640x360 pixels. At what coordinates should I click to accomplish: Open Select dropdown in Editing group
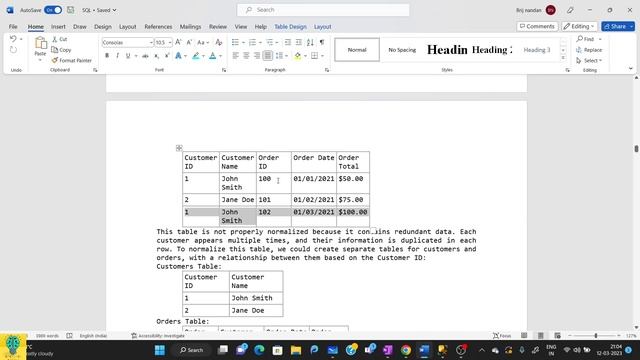[x=589, y=60]
